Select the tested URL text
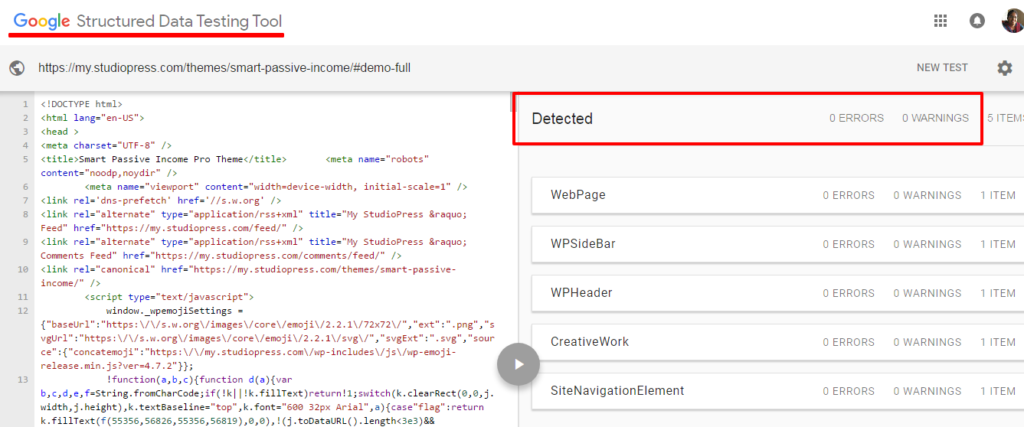This screenshot has height=427, width=1024. [x=224, y=68]
